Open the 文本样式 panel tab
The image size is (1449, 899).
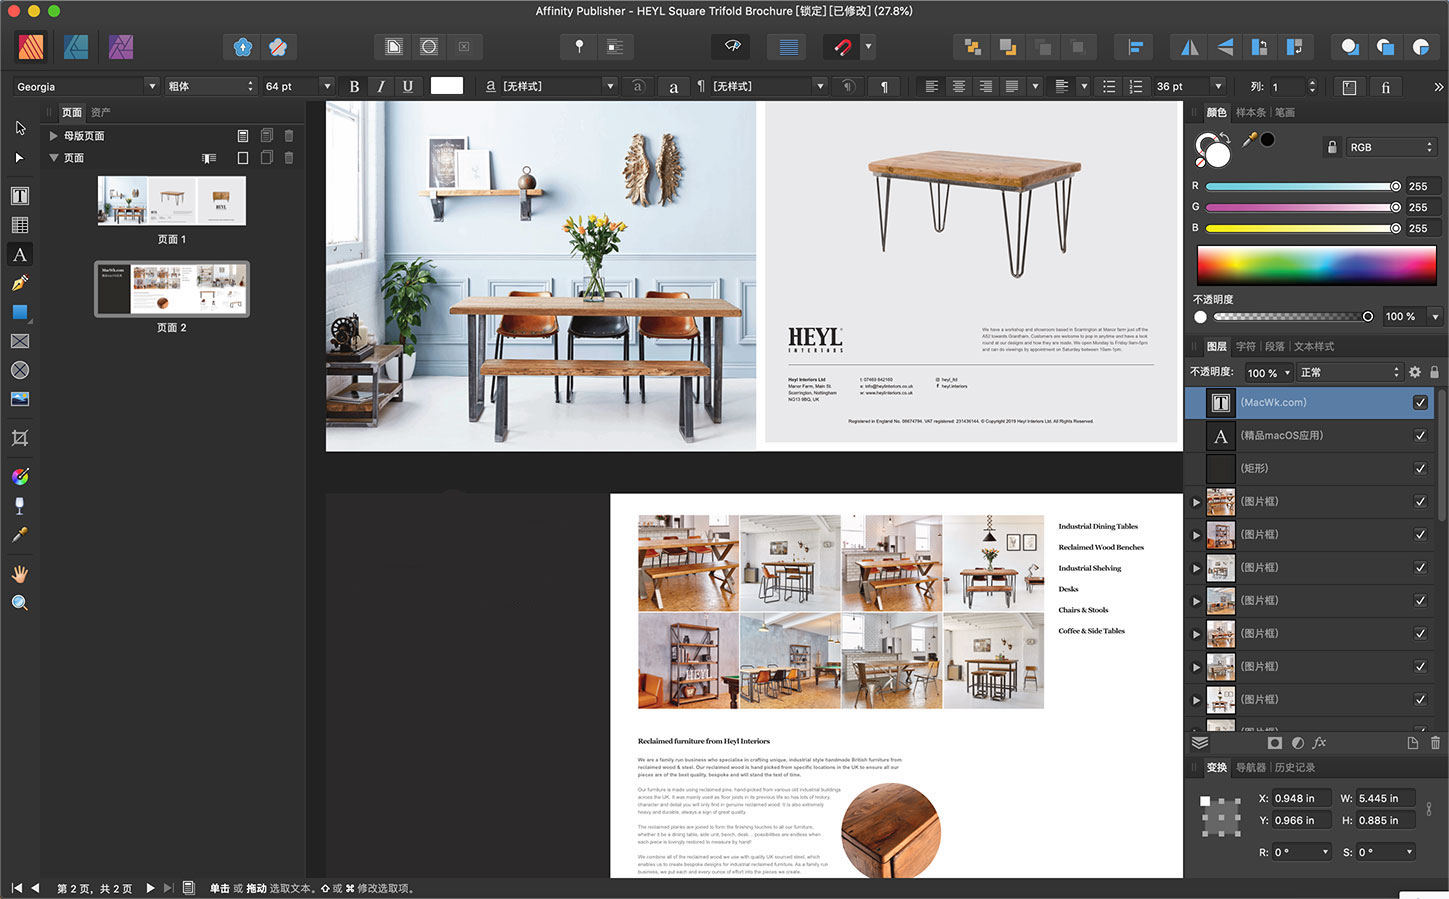(1314, 347)
